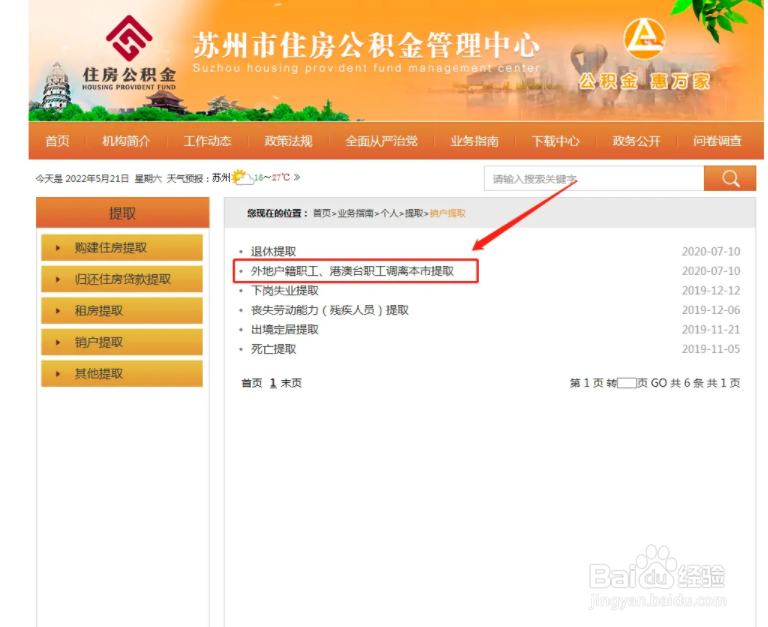Image resolution: width=768 pixels, height=627 pixels.
Task: Open the 问卷调查 navigation item
Action: (717, 141)
